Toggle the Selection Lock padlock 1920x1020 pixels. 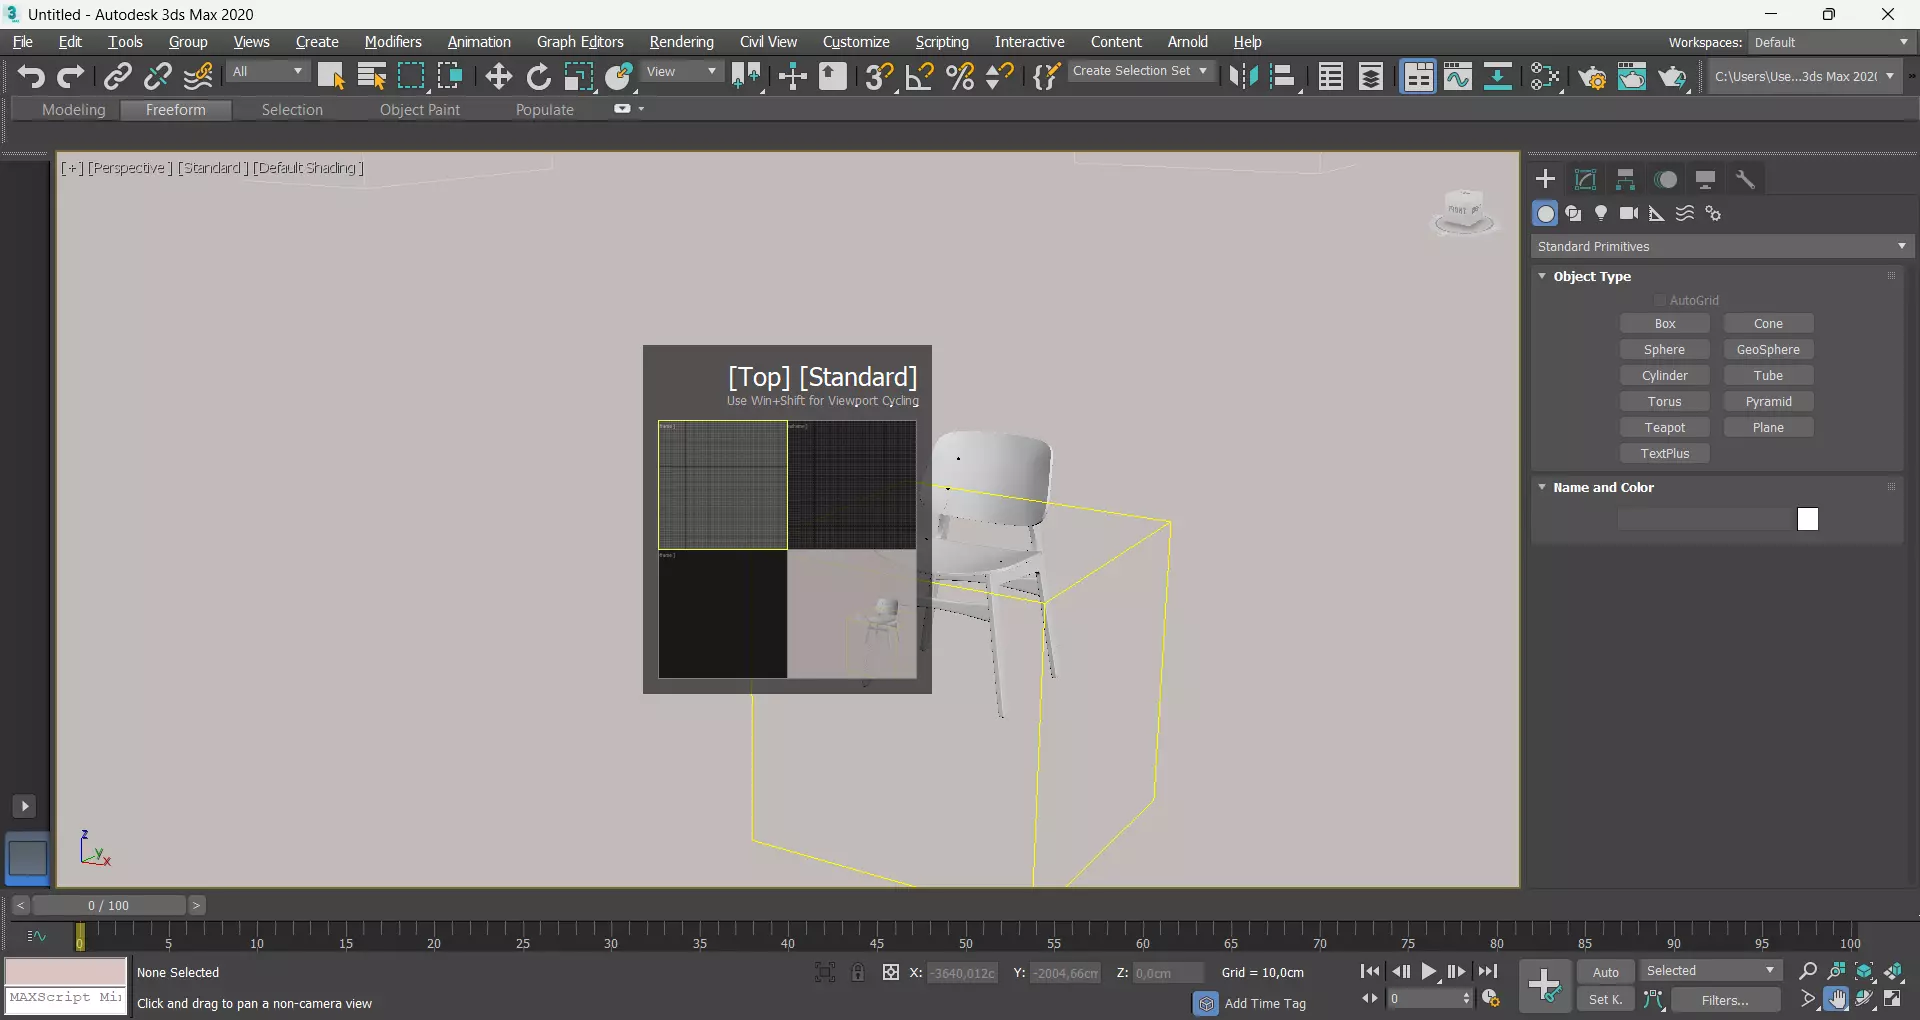tap(858, 972)
